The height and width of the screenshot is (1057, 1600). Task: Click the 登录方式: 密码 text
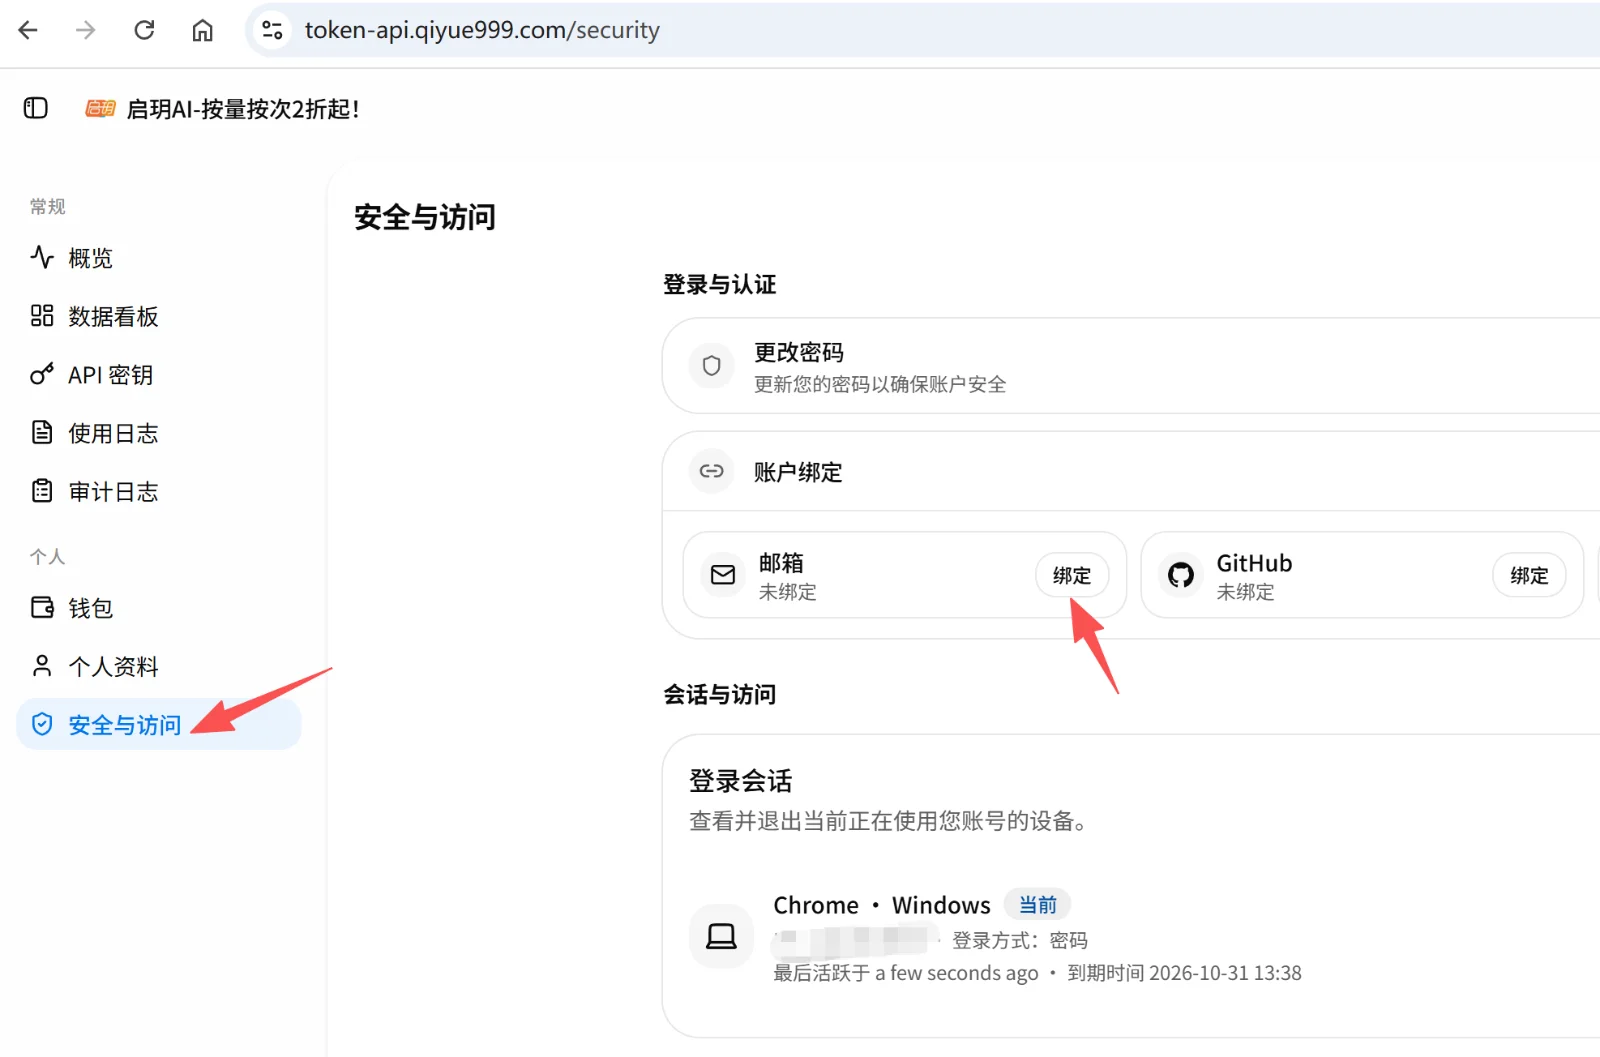click(1019, 940)
